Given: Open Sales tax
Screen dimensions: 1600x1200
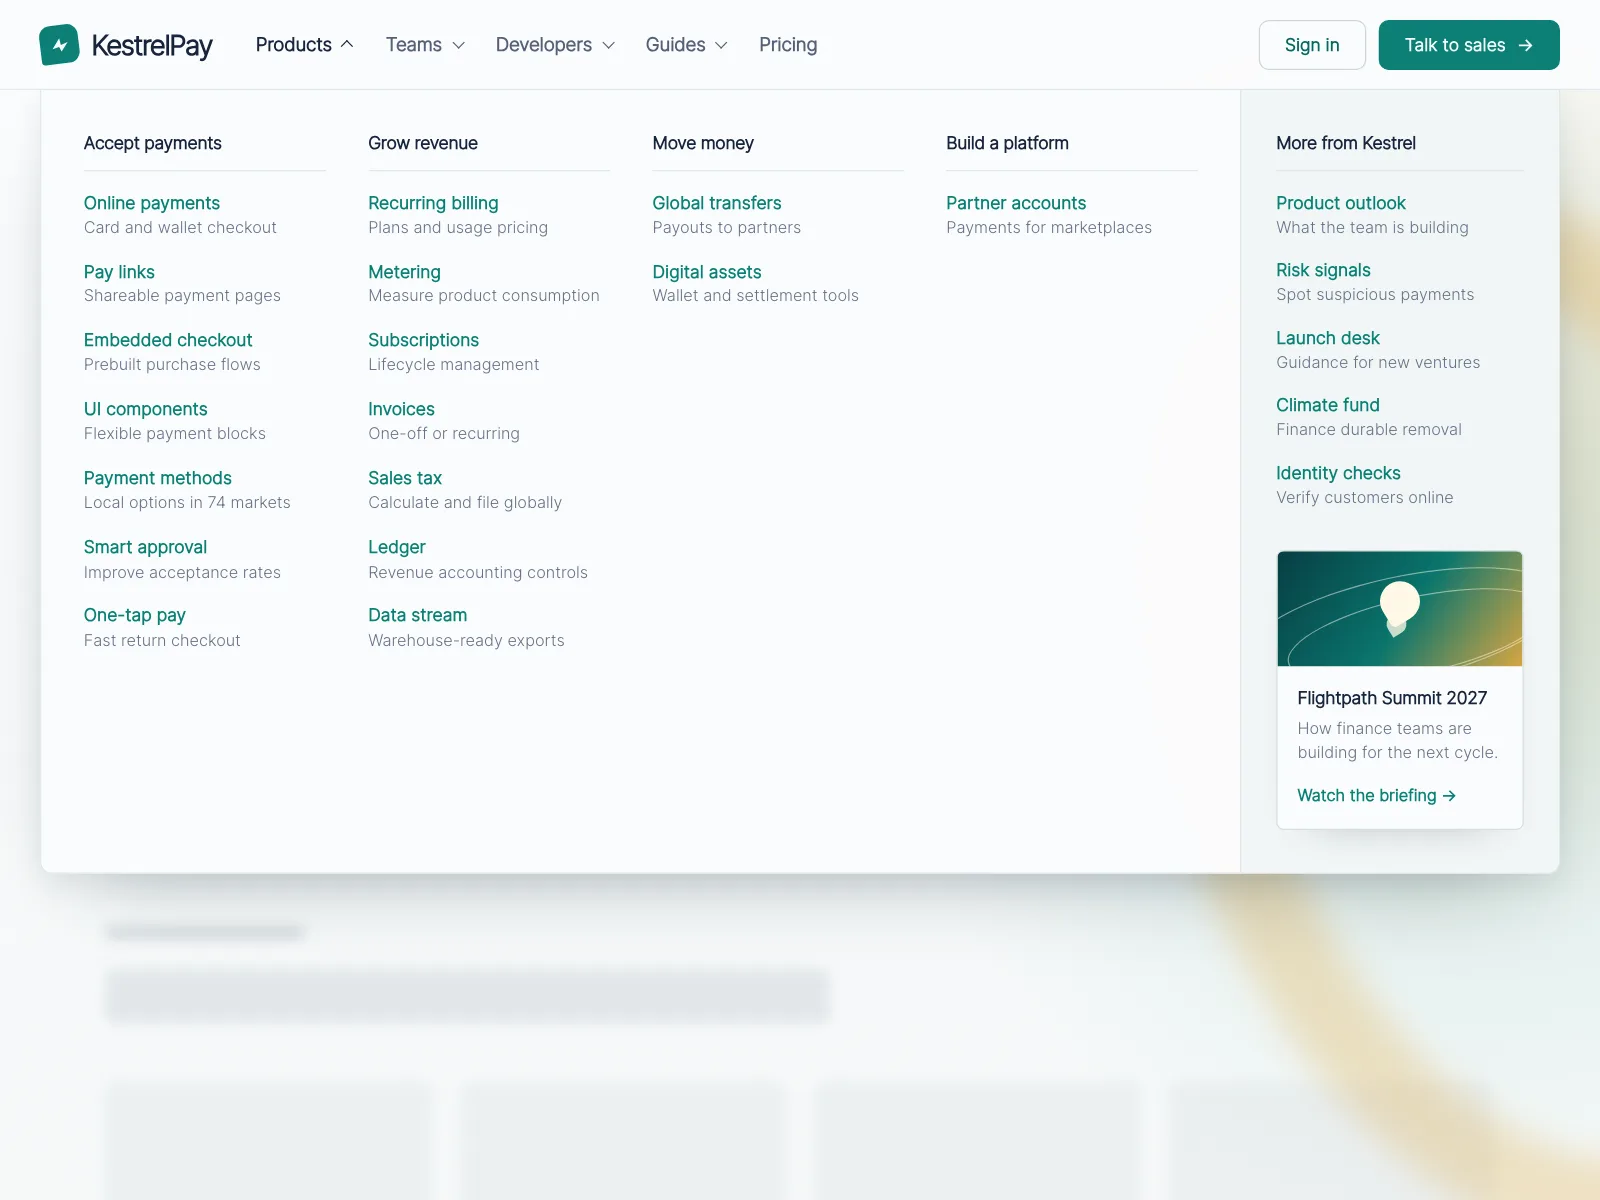Looking at the screenshot, I should [405, 478].
